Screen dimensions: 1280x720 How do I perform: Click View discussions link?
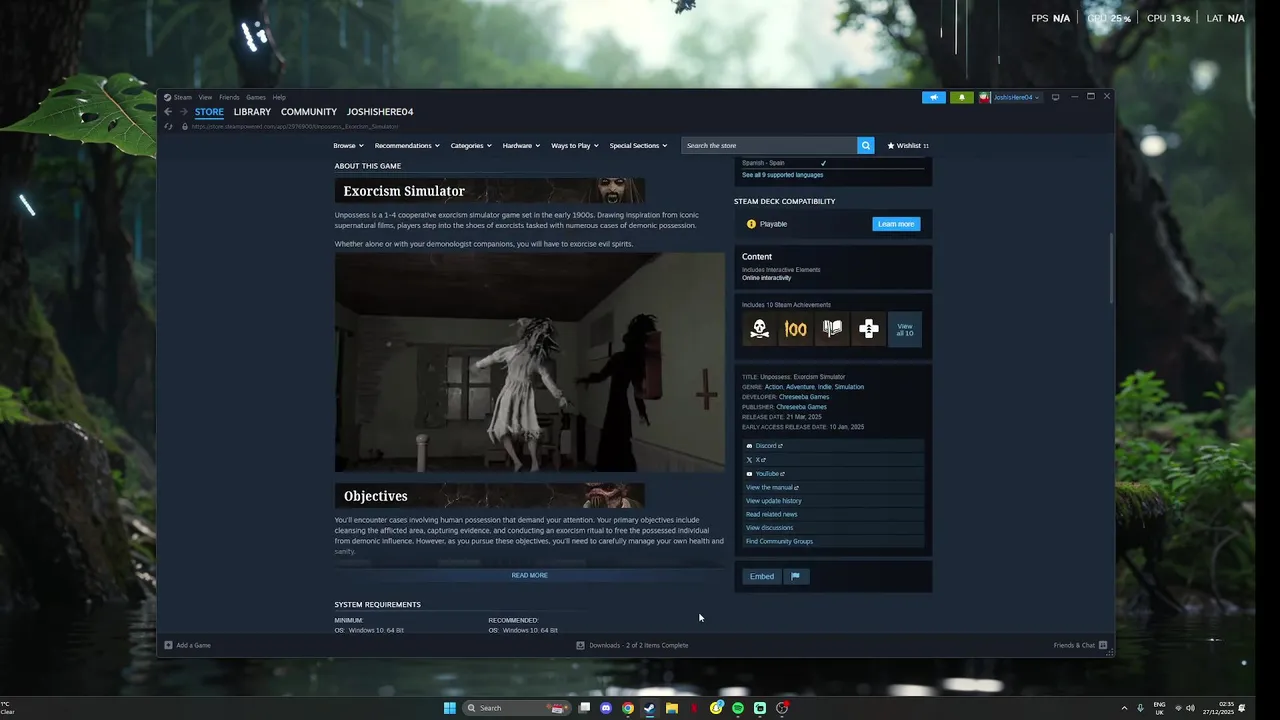[x=769, y=528]
